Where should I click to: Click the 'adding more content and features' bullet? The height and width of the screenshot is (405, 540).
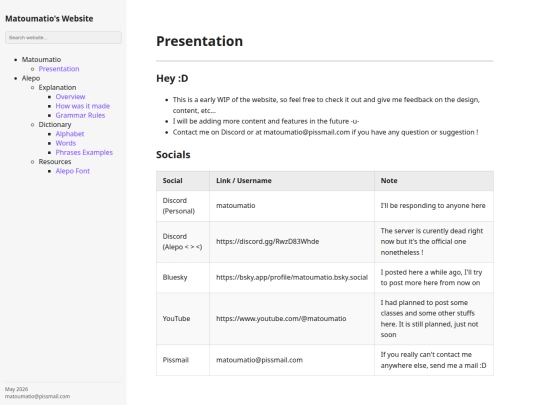tap(266, 121)
